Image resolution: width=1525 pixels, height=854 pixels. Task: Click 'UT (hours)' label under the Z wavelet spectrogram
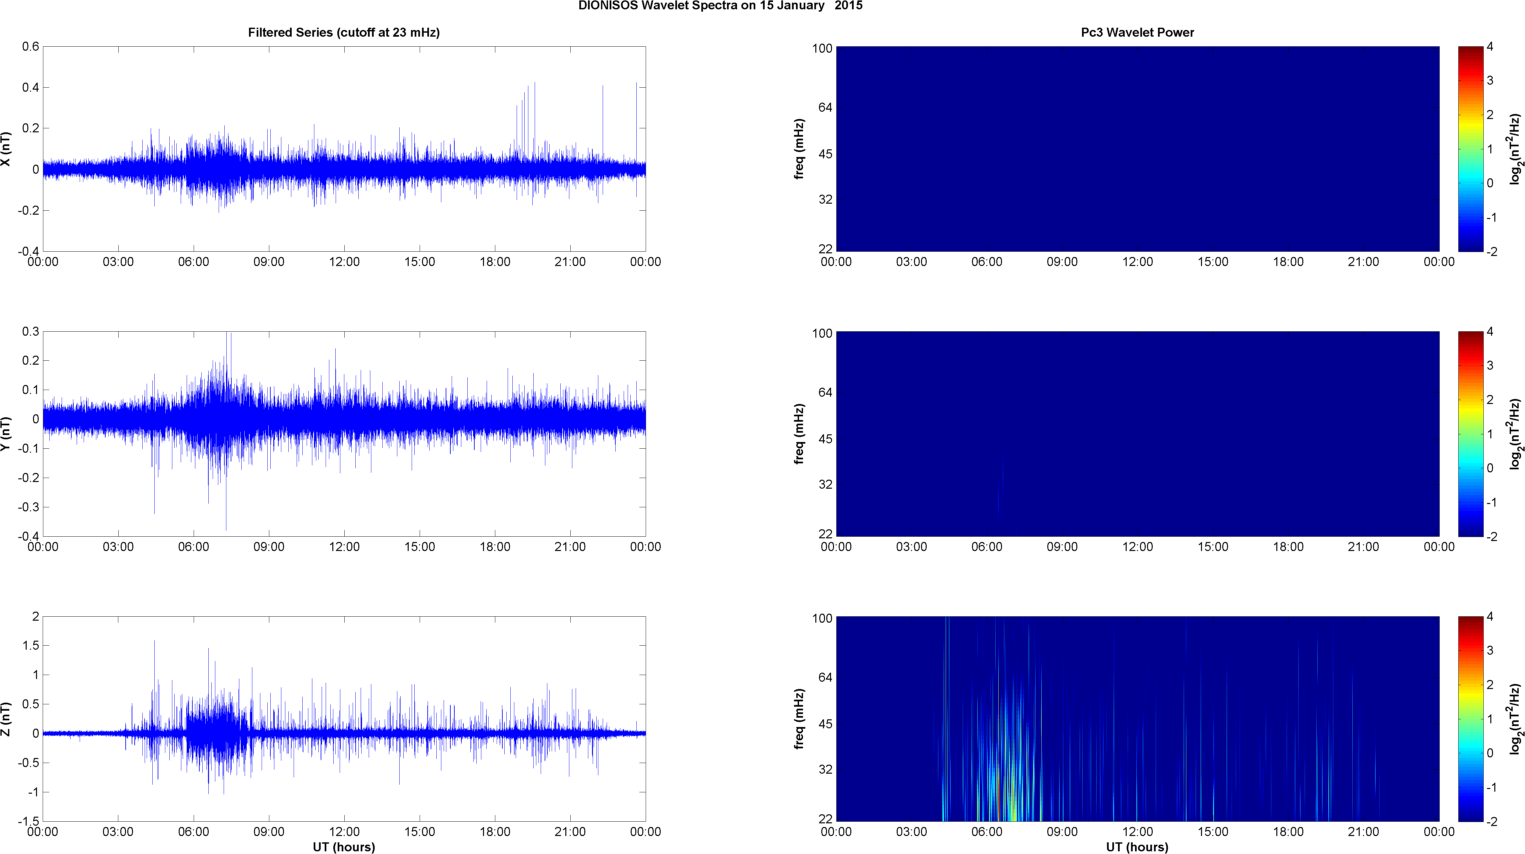tap(1137, 847)
